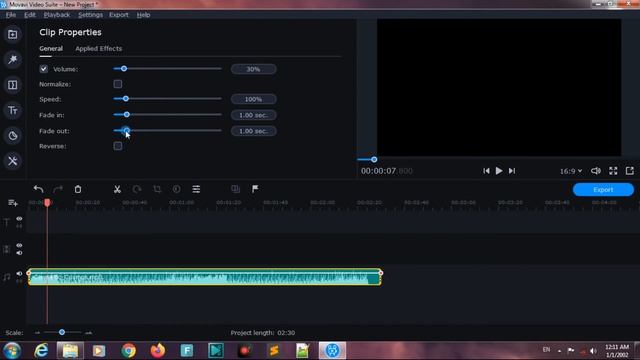Viewport: 640px width, 360px height.
Task: Open the Windows Start menu
Action: click(12, 351)
